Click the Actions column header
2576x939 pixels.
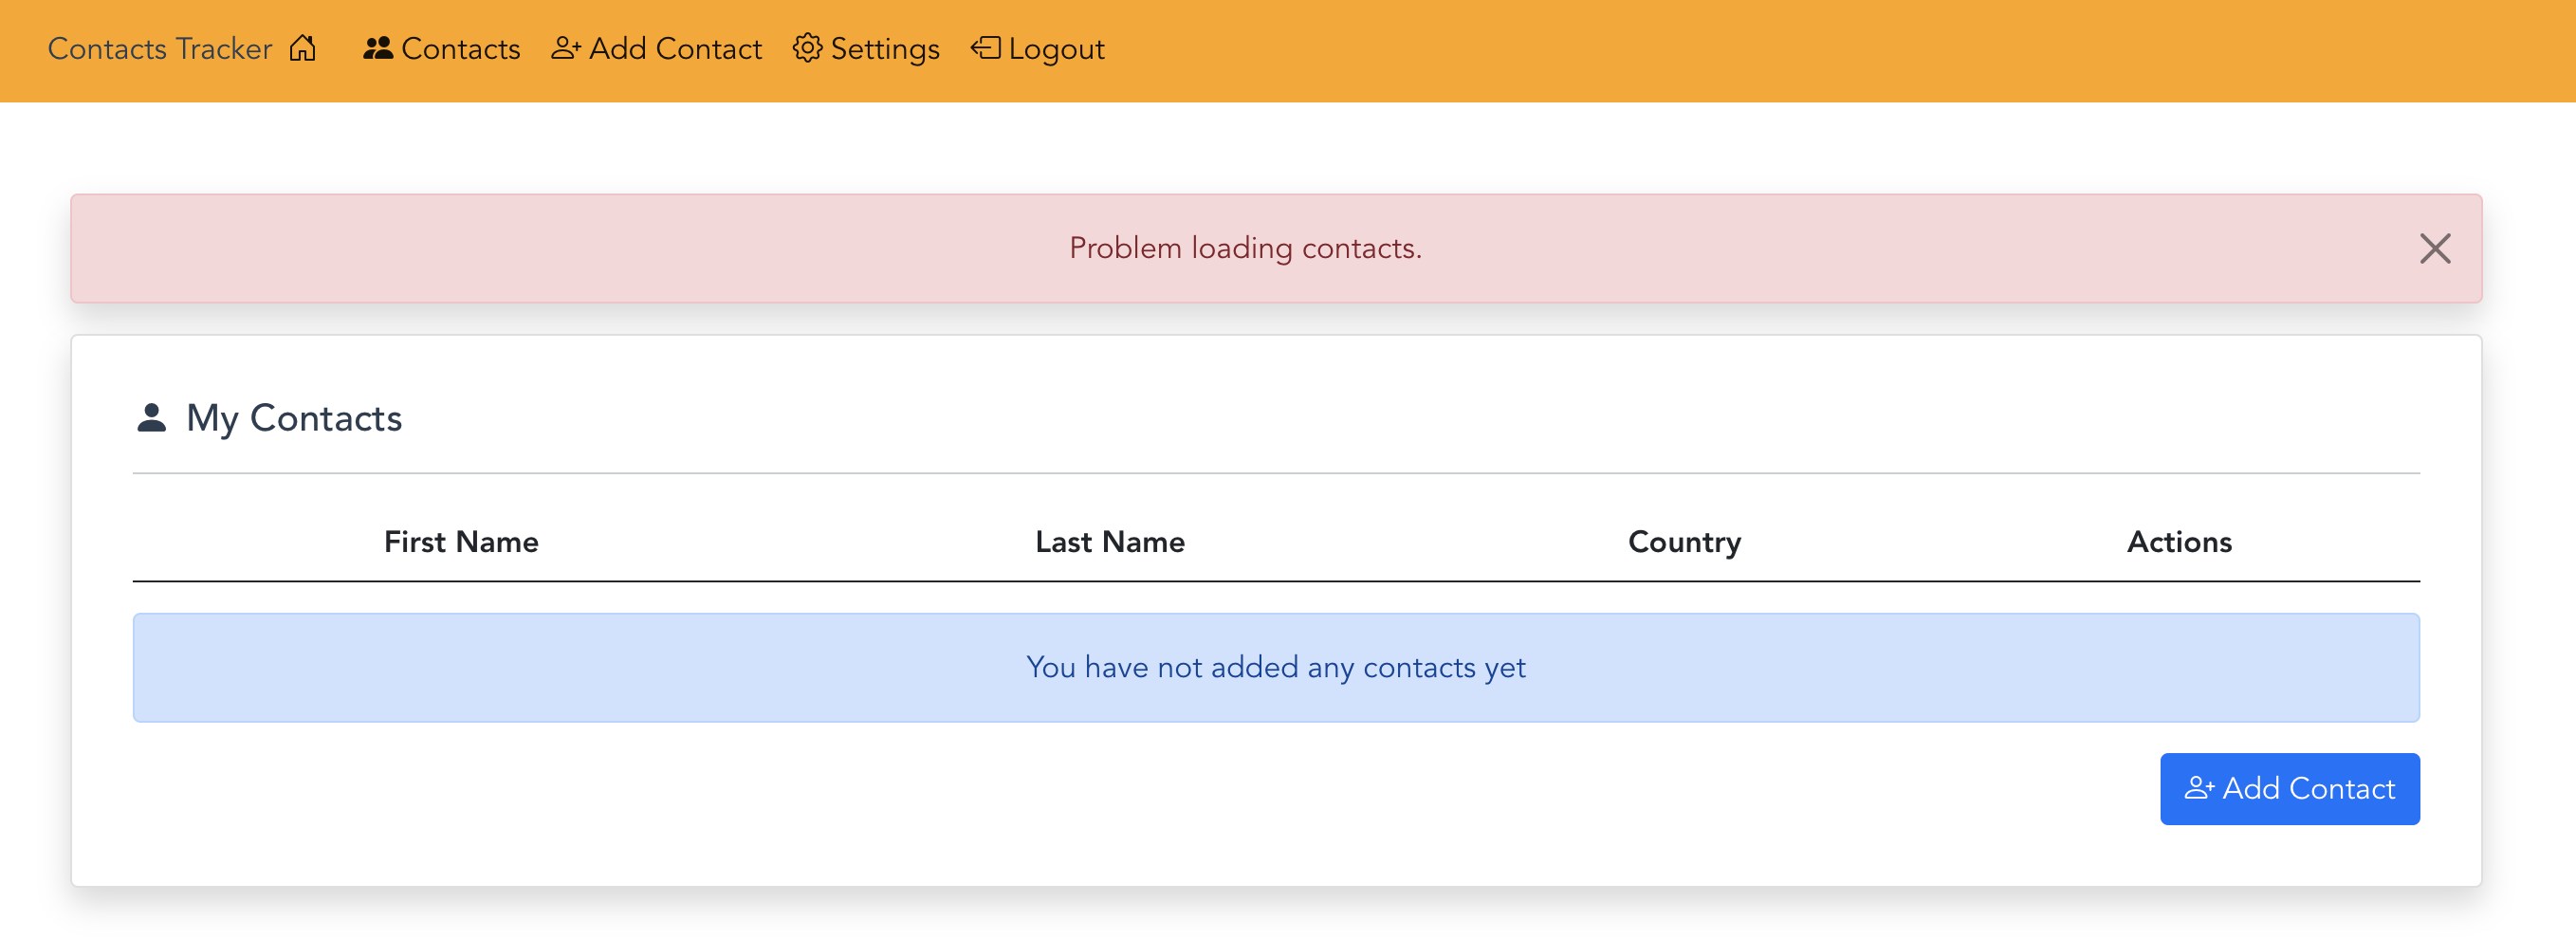(x=2178, y=541)
